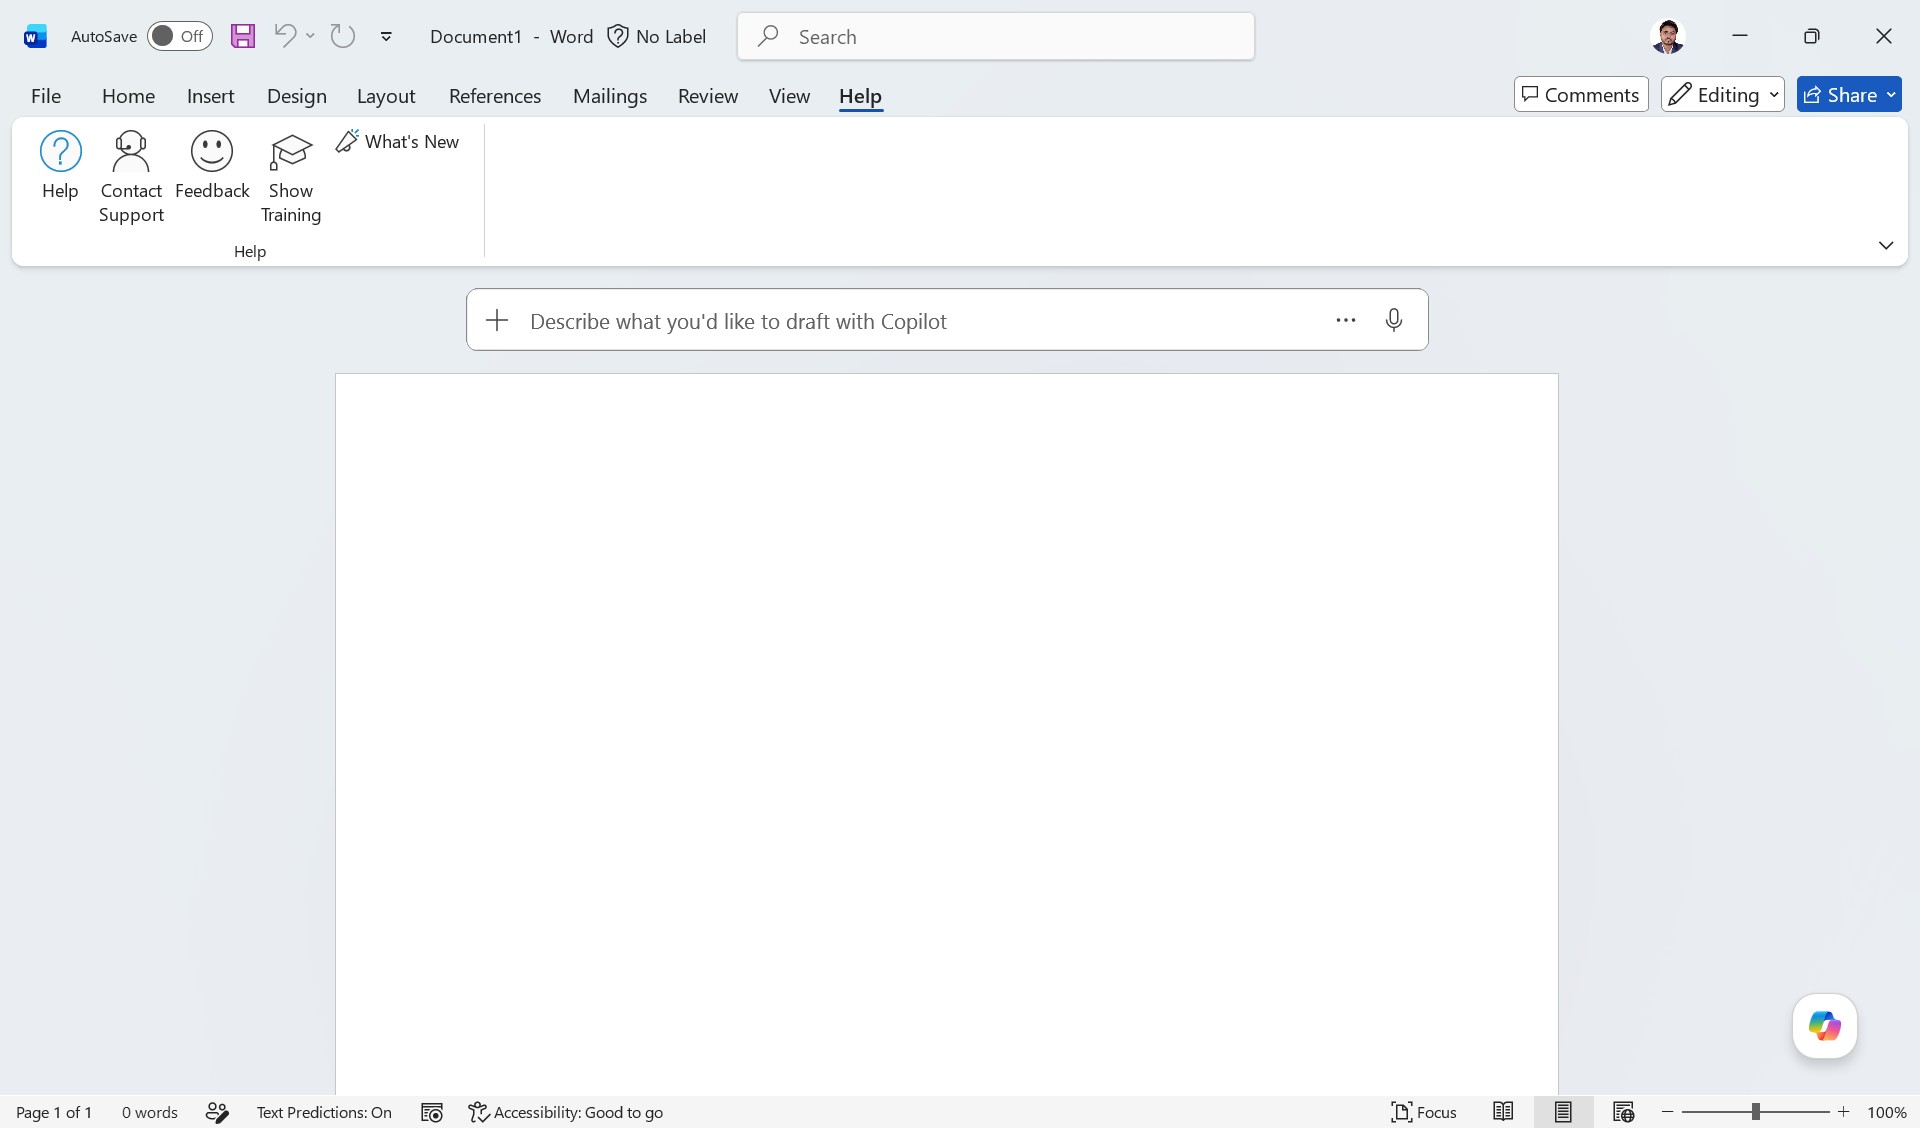Open the Copilot box more options ellipsis

click(1346, 320)
